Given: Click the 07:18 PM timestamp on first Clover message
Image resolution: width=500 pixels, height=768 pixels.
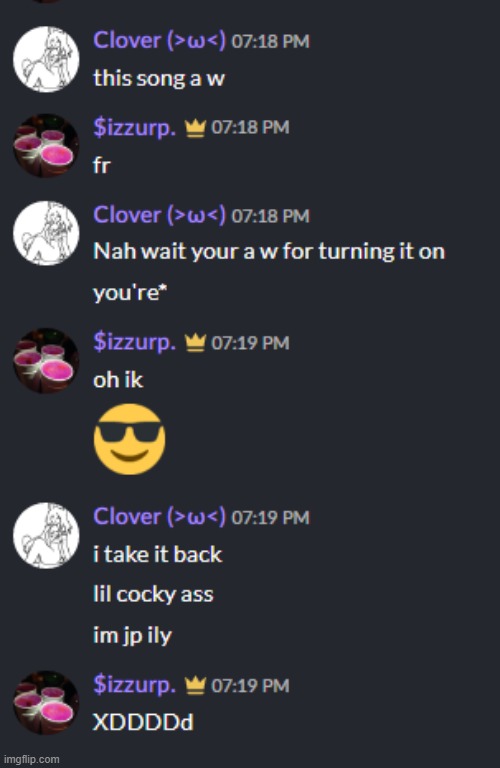Looking at the screenshot, I should tap(270, 42).
